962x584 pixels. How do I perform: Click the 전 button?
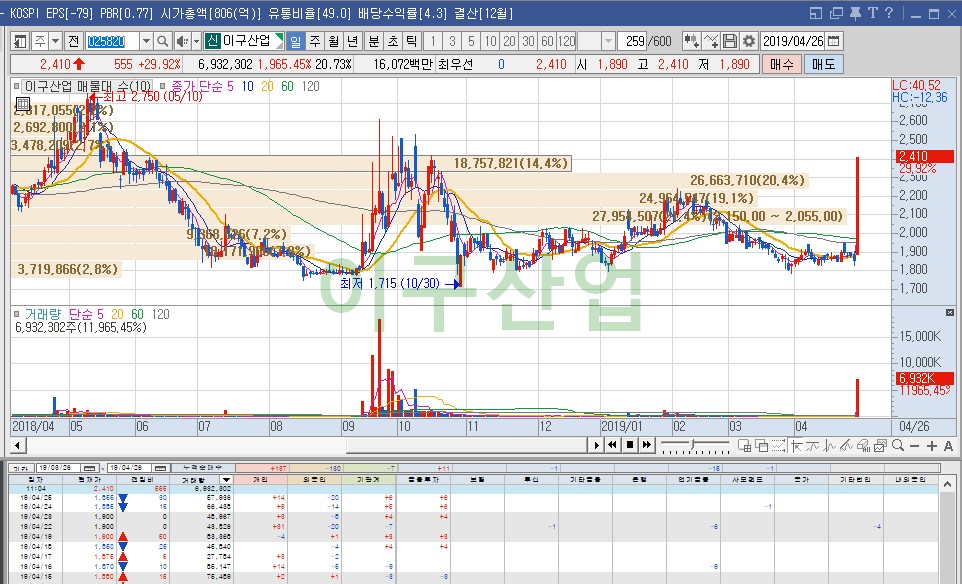[74, 41]
